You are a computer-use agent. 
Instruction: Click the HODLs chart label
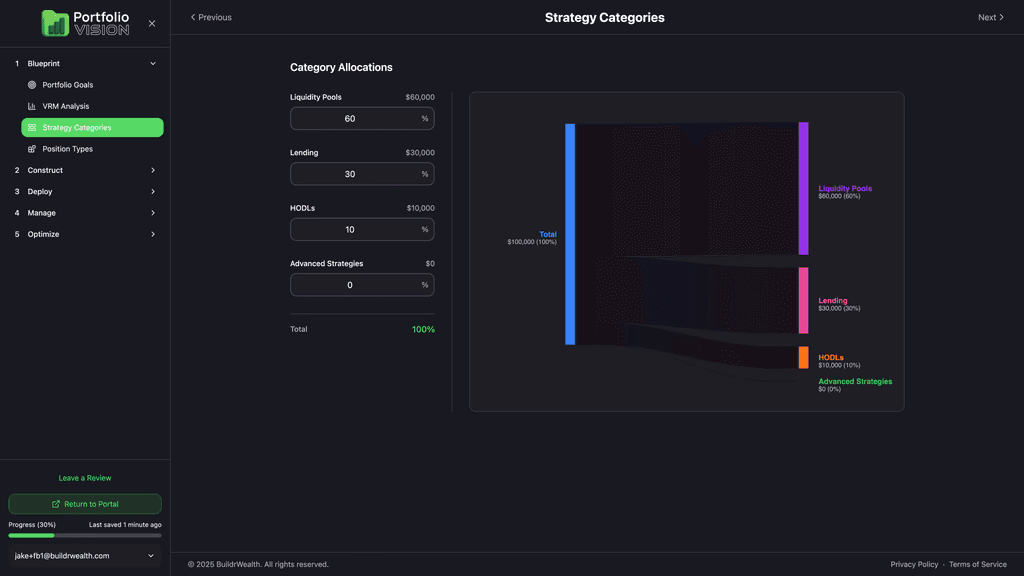831,357
